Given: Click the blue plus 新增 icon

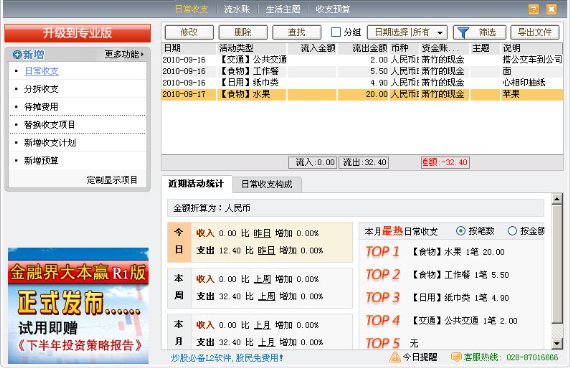Looking at the screenshot, I should click(17, 55).
